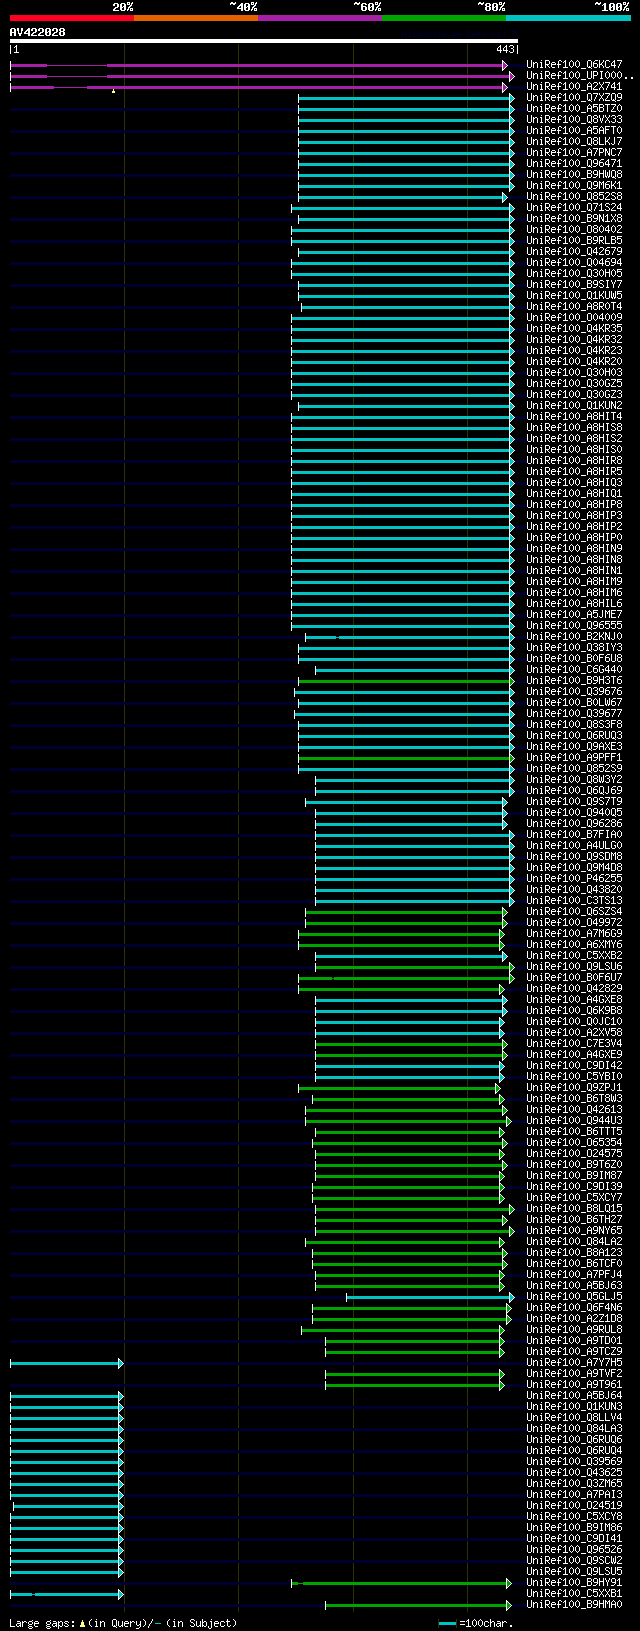Click the white query bar labeled 1 to 443

[264, 41]
